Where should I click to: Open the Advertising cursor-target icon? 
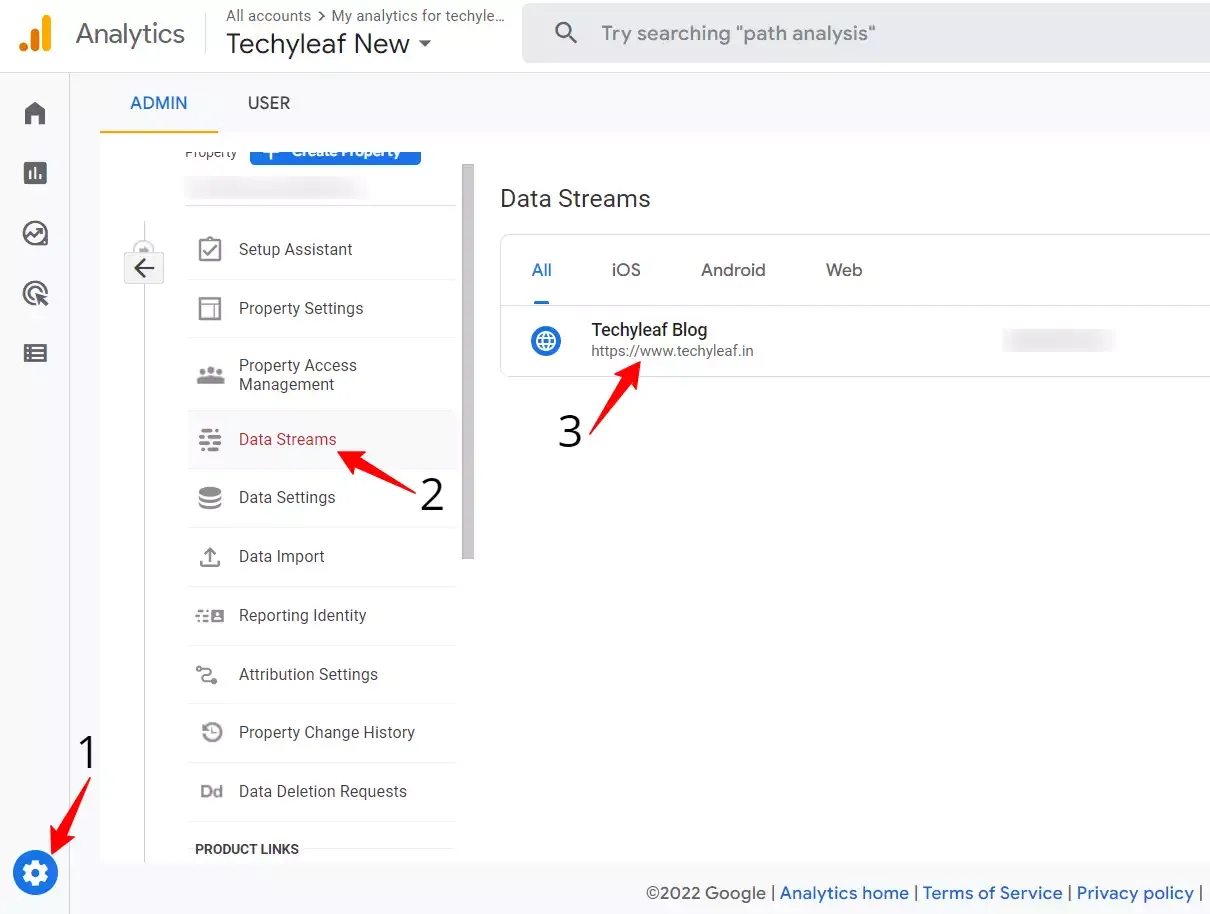pyautogui.click(x=35, y=293)
